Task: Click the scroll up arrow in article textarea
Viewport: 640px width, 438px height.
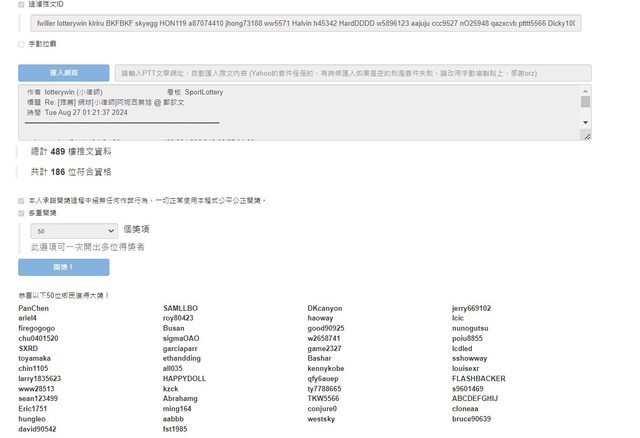Action: point(585,91)
